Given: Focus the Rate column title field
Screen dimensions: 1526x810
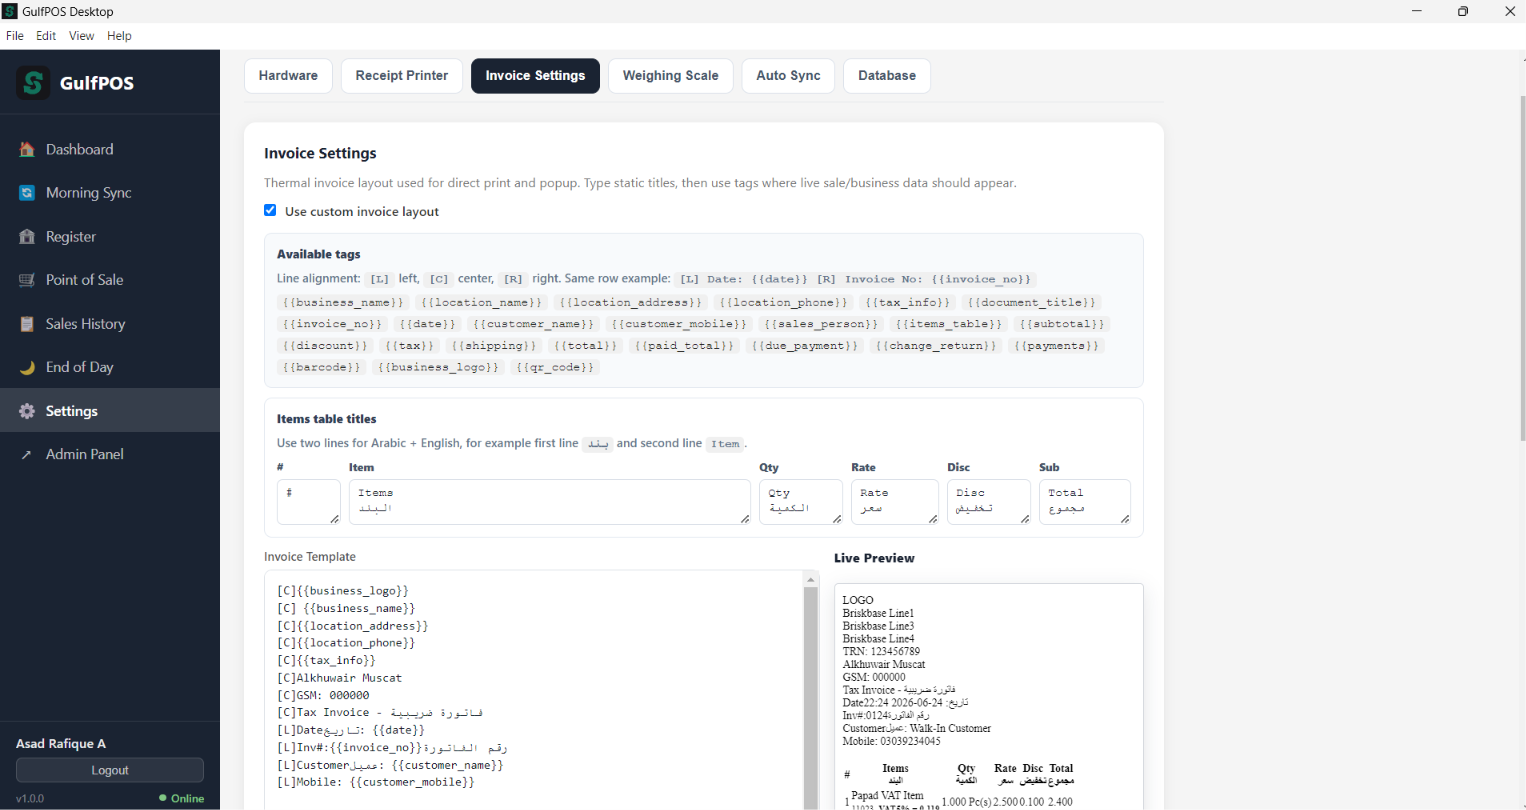Looking at the screenshot, I should click(x=894, y=502).
